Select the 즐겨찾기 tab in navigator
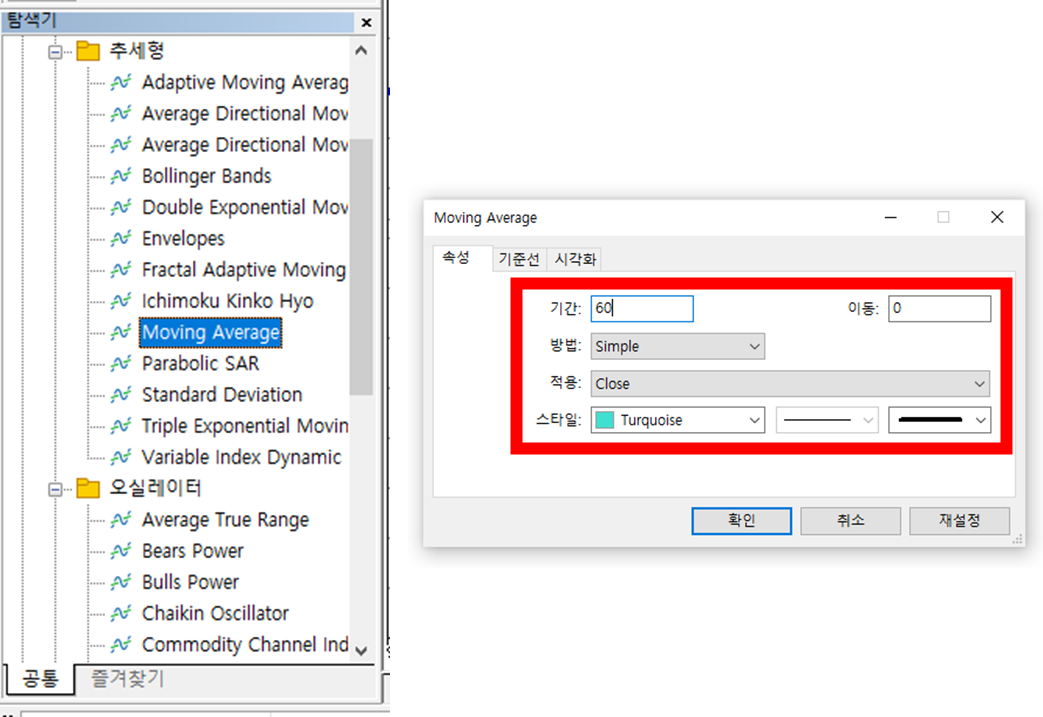 tap(127, 678)
